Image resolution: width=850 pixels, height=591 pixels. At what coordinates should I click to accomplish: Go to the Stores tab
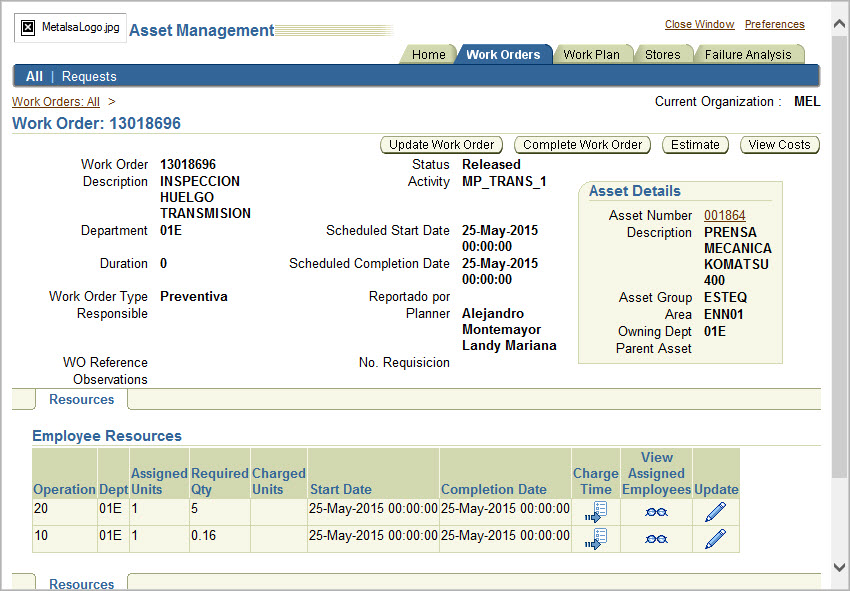pos(662,55)
